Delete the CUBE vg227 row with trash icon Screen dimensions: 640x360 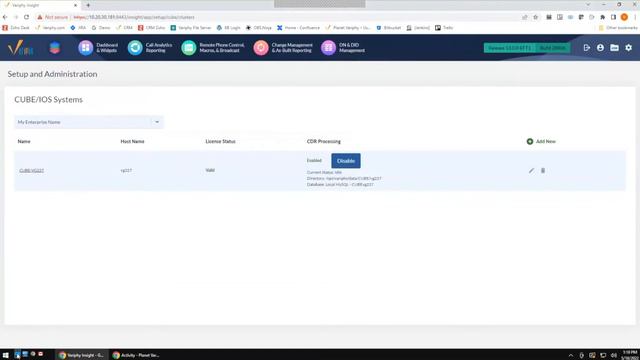click(x=543, y=171)
